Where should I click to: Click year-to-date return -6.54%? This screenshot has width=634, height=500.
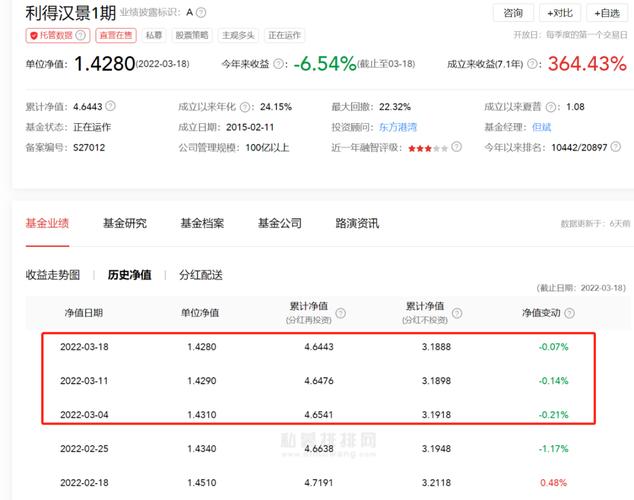325,63
